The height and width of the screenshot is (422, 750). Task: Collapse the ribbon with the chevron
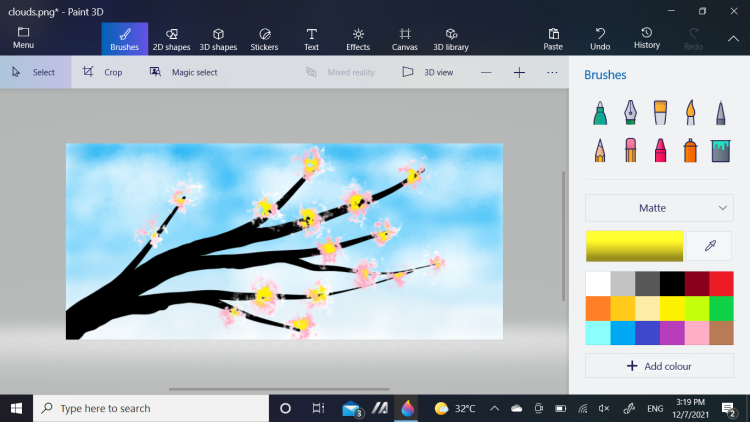point(733,39)
